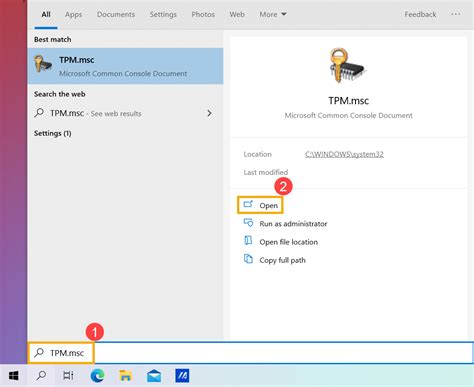Click the taskbar search magnifier icon
The image size is (474, 387).
(x=41, y=376)
